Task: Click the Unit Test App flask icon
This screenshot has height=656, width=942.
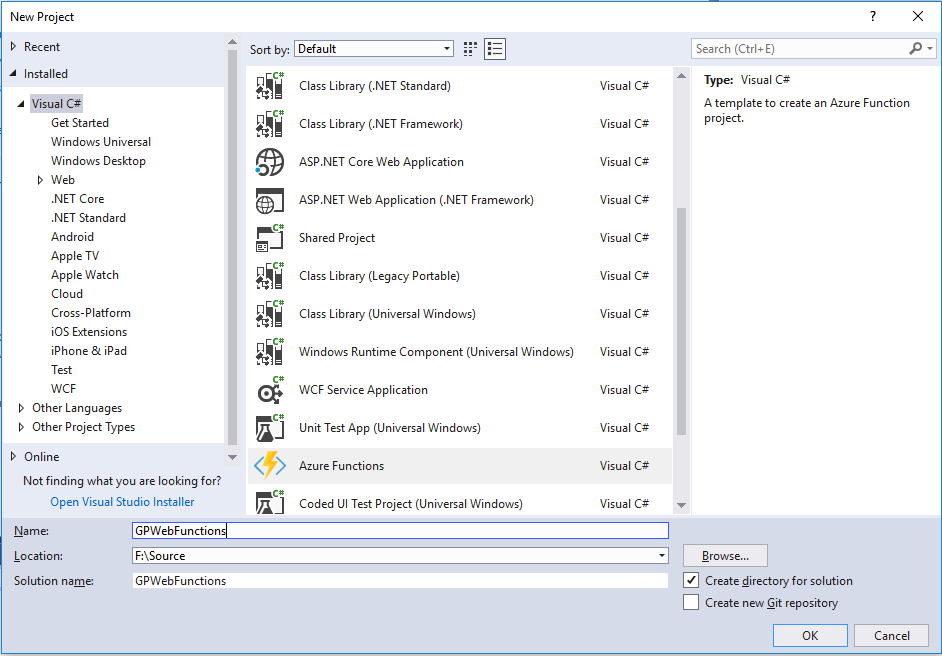Action: (x=270, y=428)
